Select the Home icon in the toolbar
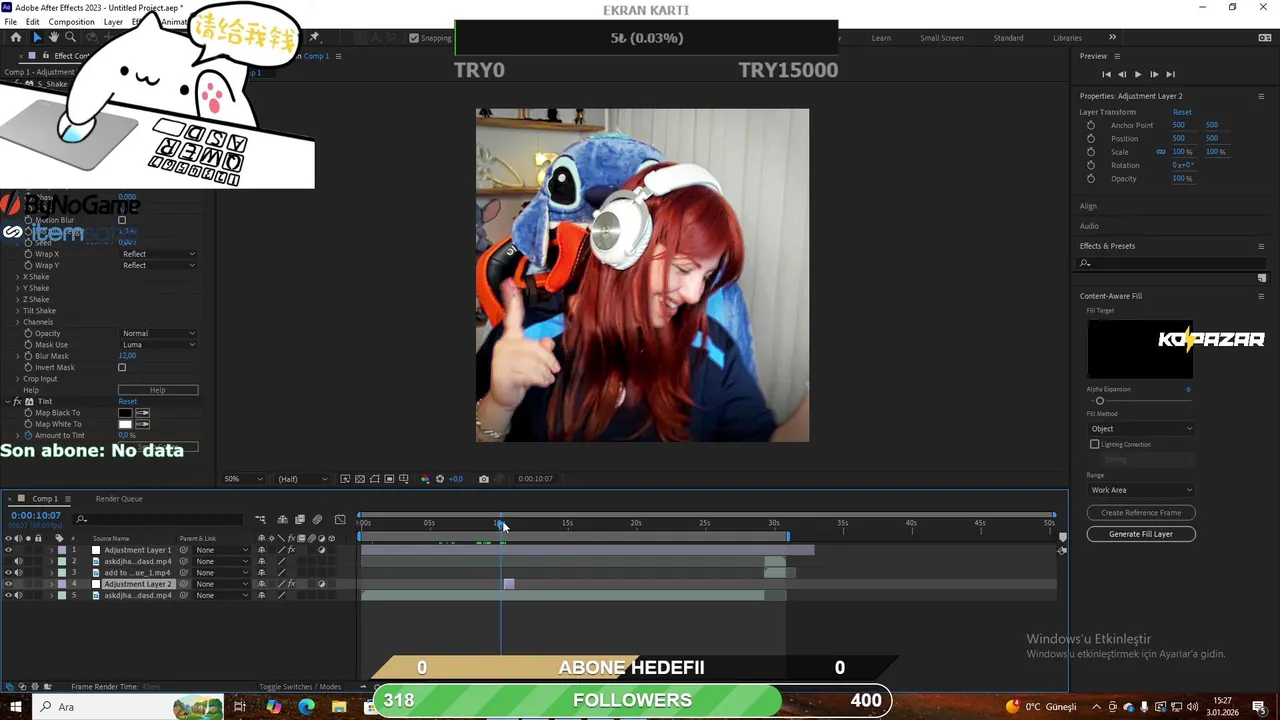The height and width of the screenshot is (720, 1280). (x=15, y=38)
